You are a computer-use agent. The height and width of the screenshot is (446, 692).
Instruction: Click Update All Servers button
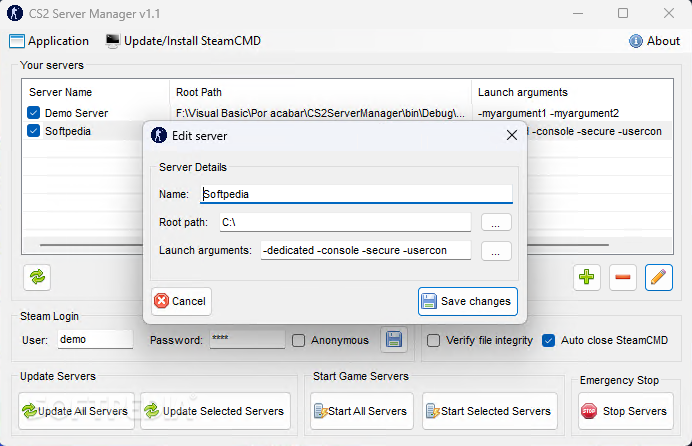coord(76,411)
